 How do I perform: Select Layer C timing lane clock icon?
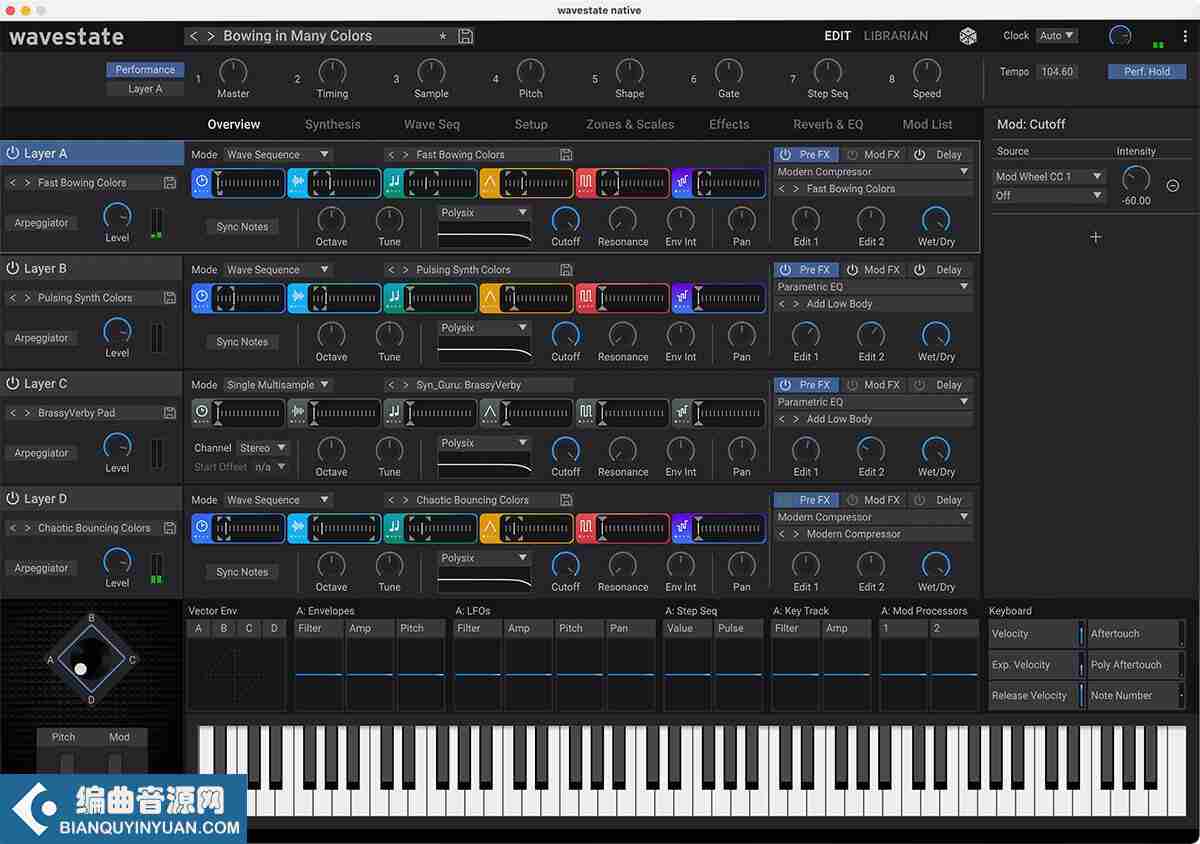pyautogui.click(x=202, y=413)
